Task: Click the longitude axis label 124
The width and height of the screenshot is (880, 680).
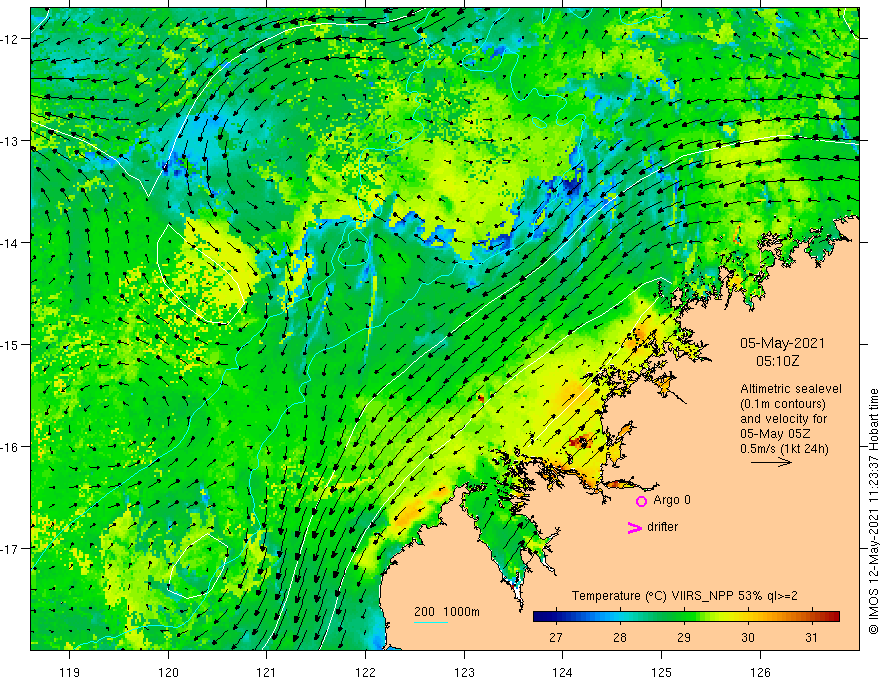Action: 563,672
